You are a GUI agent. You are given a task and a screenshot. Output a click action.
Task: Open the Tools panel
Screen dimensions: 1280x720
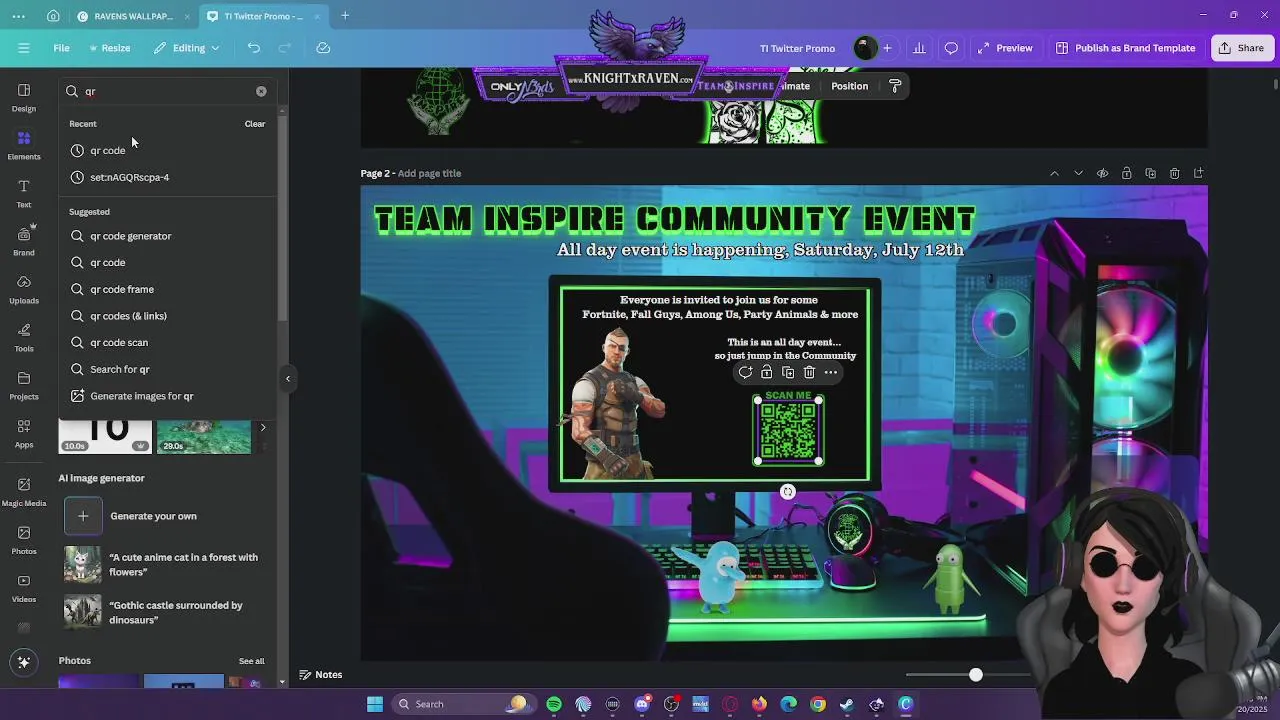click(24, 337)
